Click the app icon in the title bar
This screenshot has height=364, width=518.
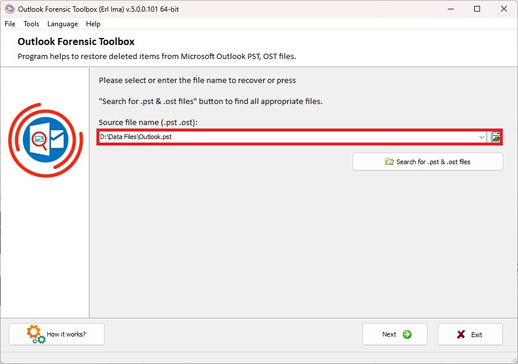click(x=10, y=9)
